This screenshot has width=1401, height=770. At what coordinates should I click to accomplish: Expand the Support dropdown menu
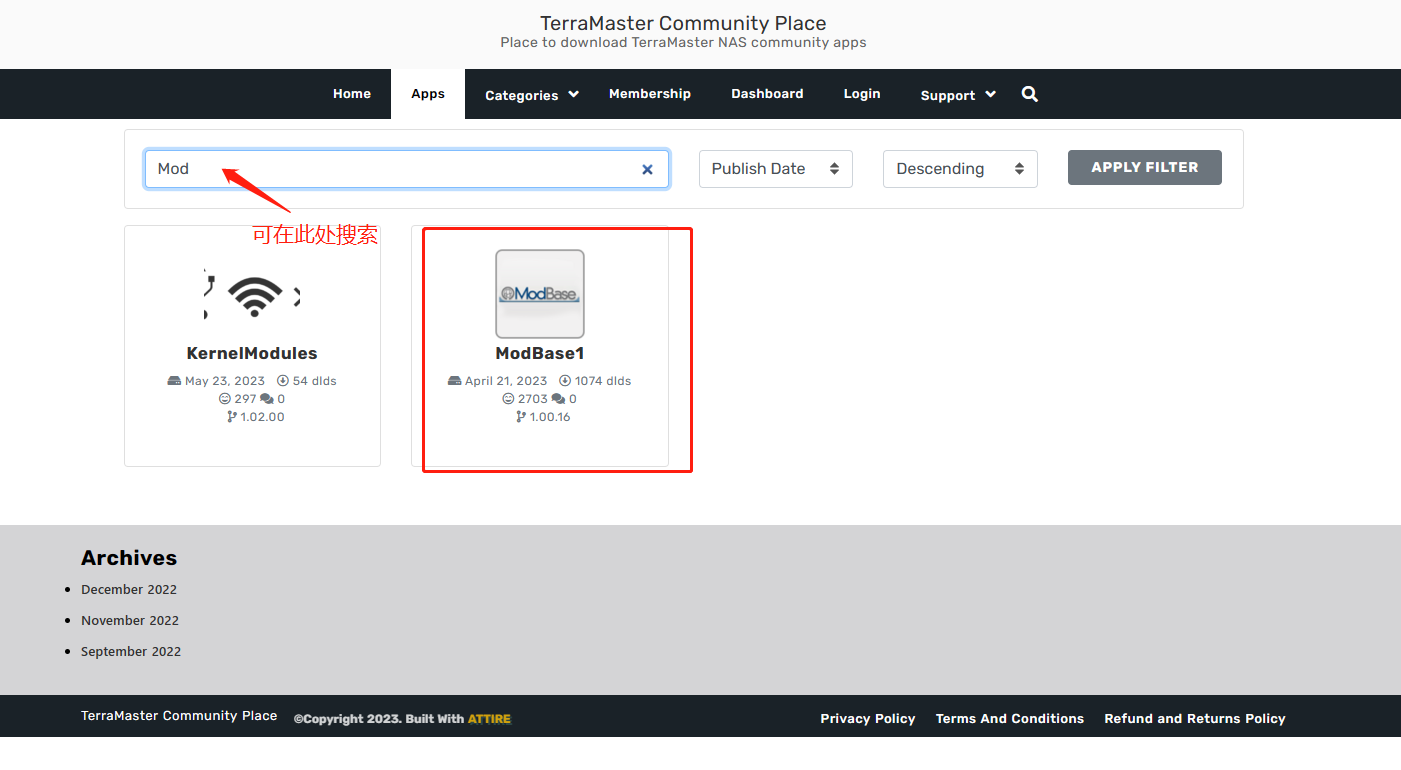[958, 95]
